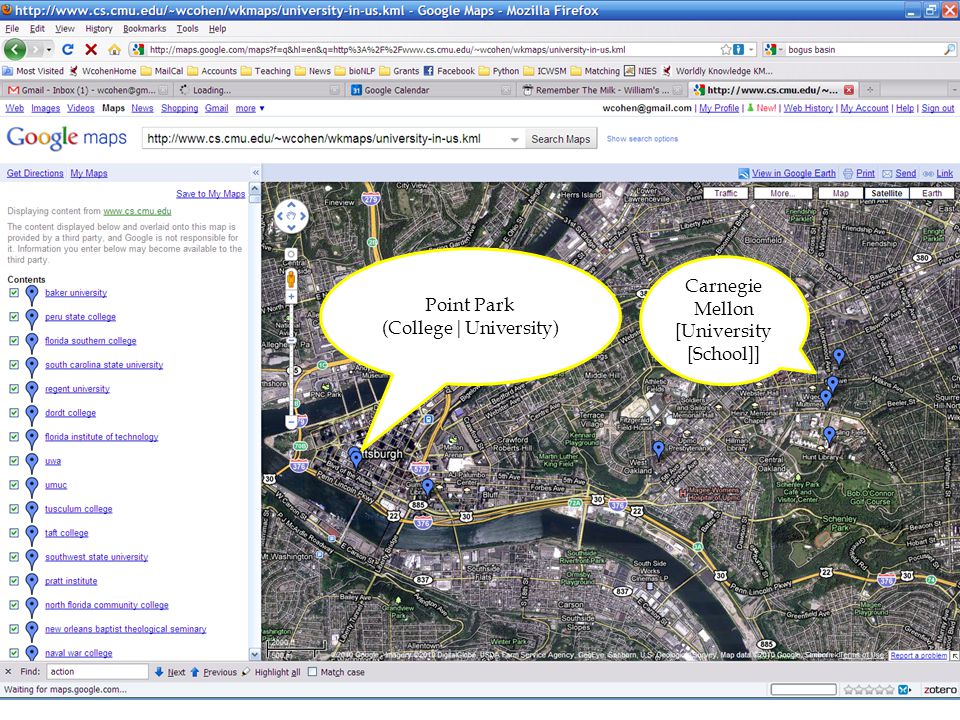
Task: Click the envelope icon beside Send
Action: (x=887, y=173)
